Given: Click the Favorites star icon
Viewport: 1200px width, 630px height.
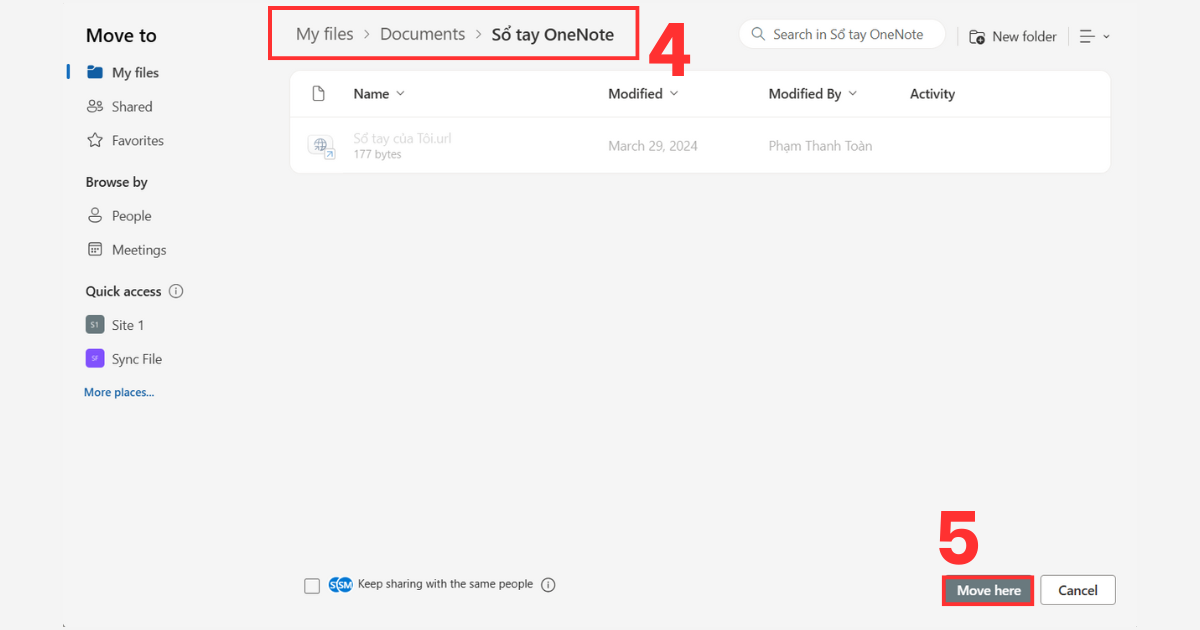Looking at the screenshot, I should 95,140.
